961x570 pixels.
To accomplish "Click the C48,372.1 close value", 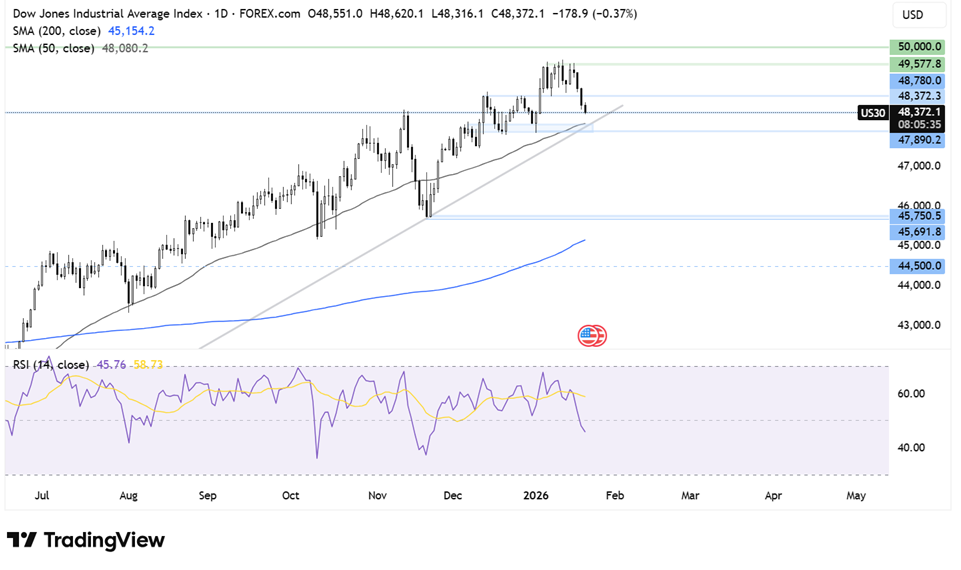I will [518, 13].
